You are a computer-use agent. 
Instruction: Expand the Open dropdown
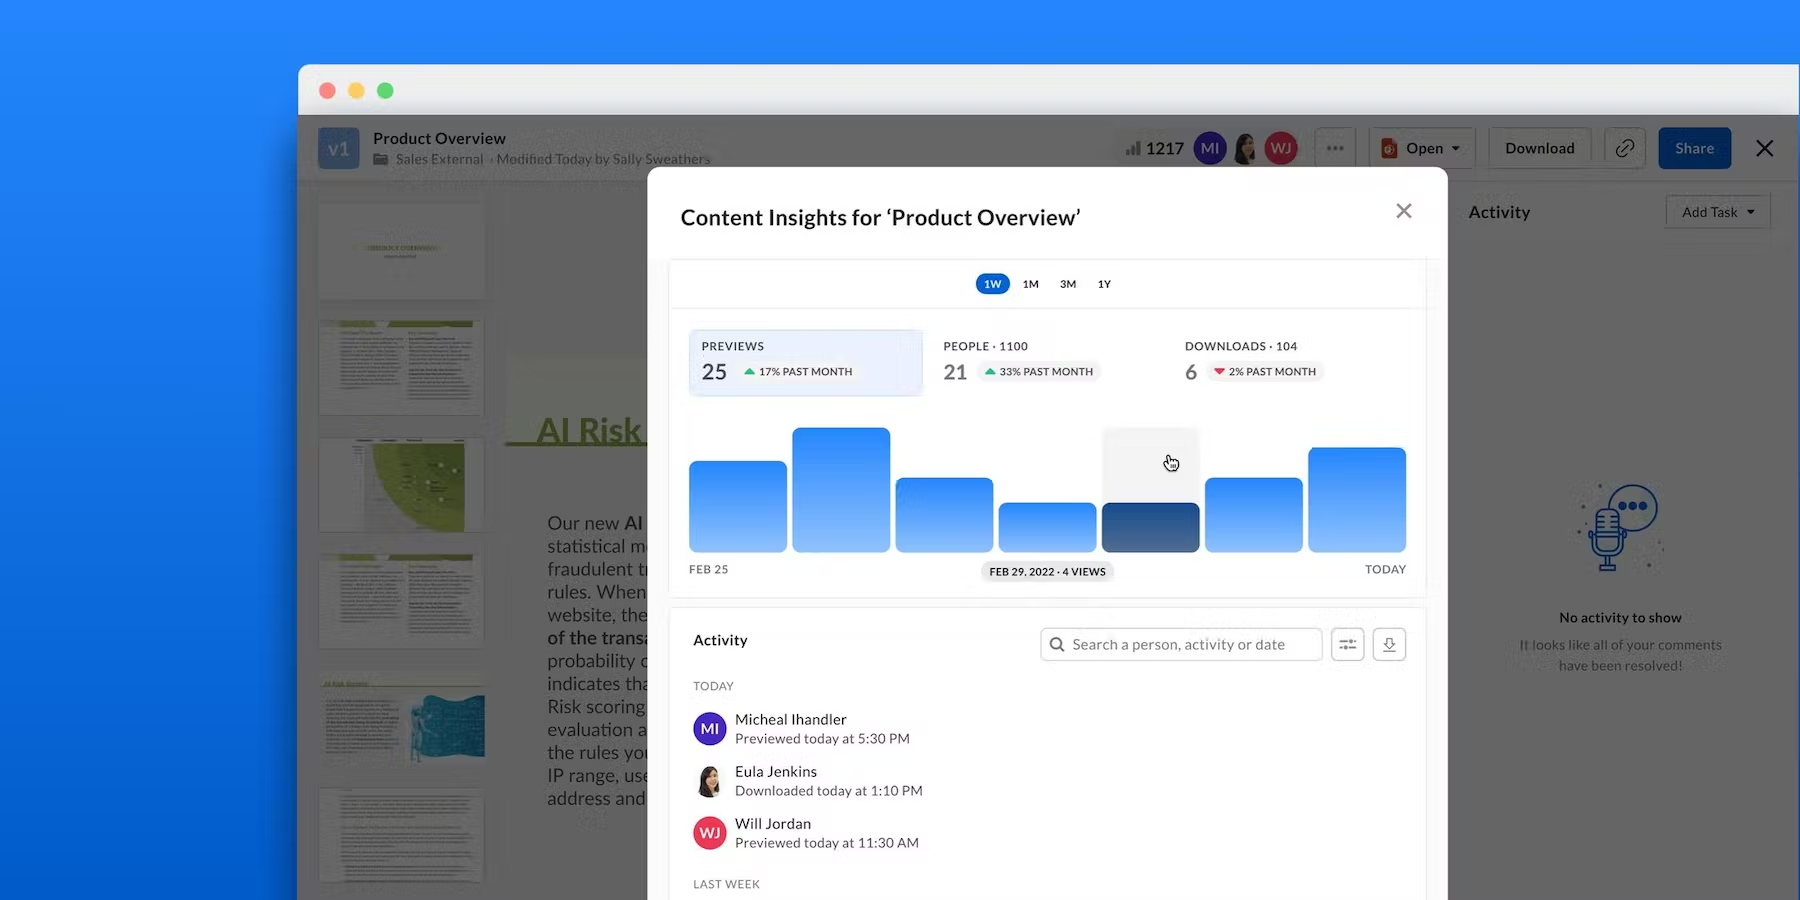(x=1422, y=148)
